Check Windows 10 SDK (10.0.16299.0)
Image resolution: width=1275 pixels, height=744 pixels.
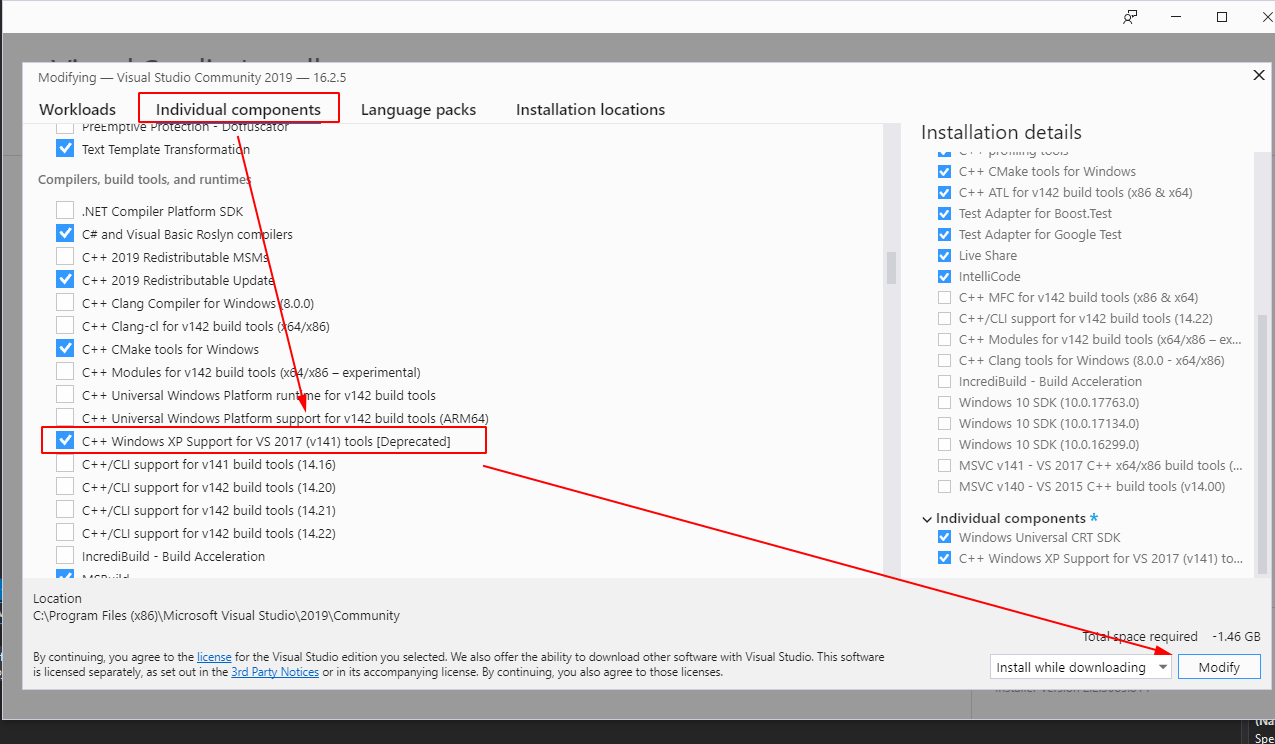[945, 444]
